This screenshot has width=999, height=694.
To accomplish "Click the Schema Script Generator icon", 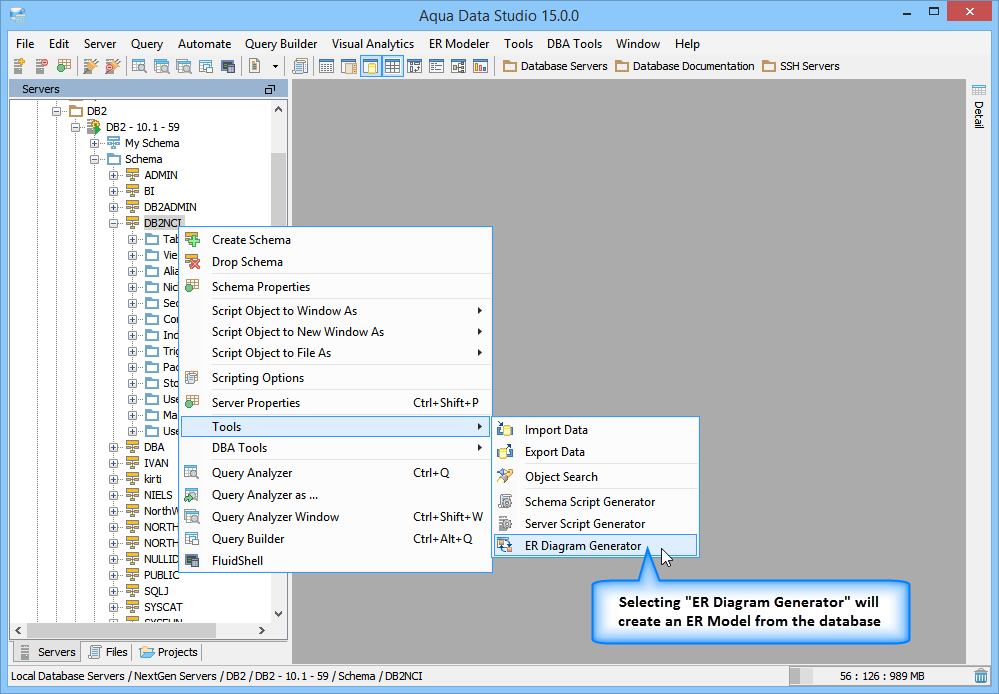I will (505, 502).
